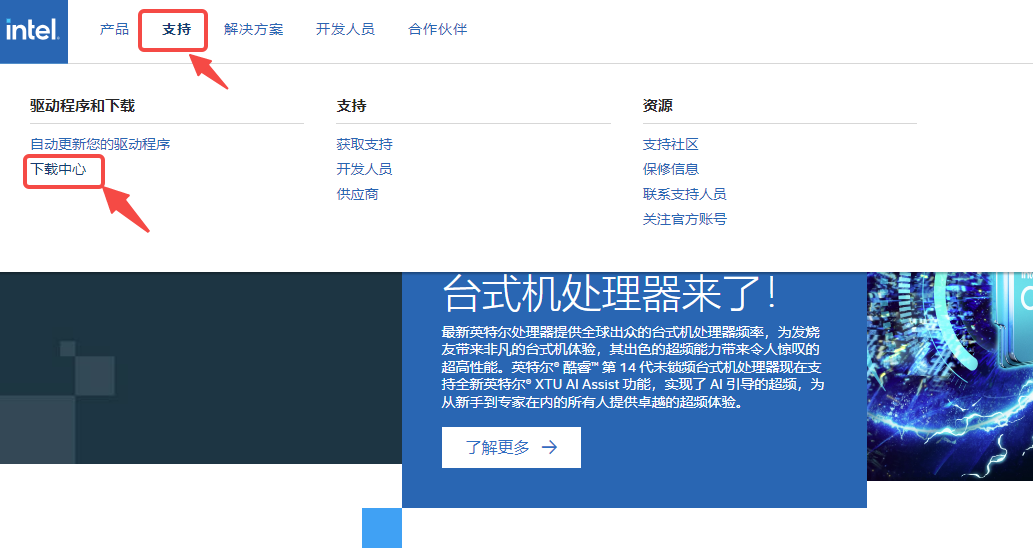Open the 供应商 link
1033x557 pixels.
coord(357,195)
